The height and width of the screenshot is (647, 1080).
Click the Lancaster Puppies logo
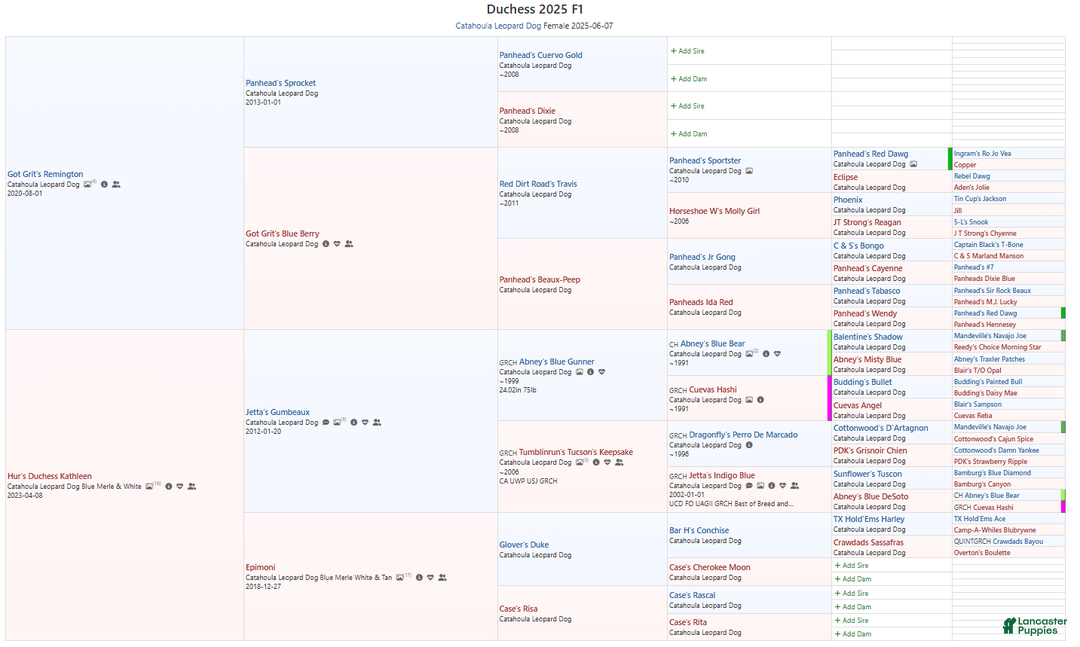(x=1034, y=625)
